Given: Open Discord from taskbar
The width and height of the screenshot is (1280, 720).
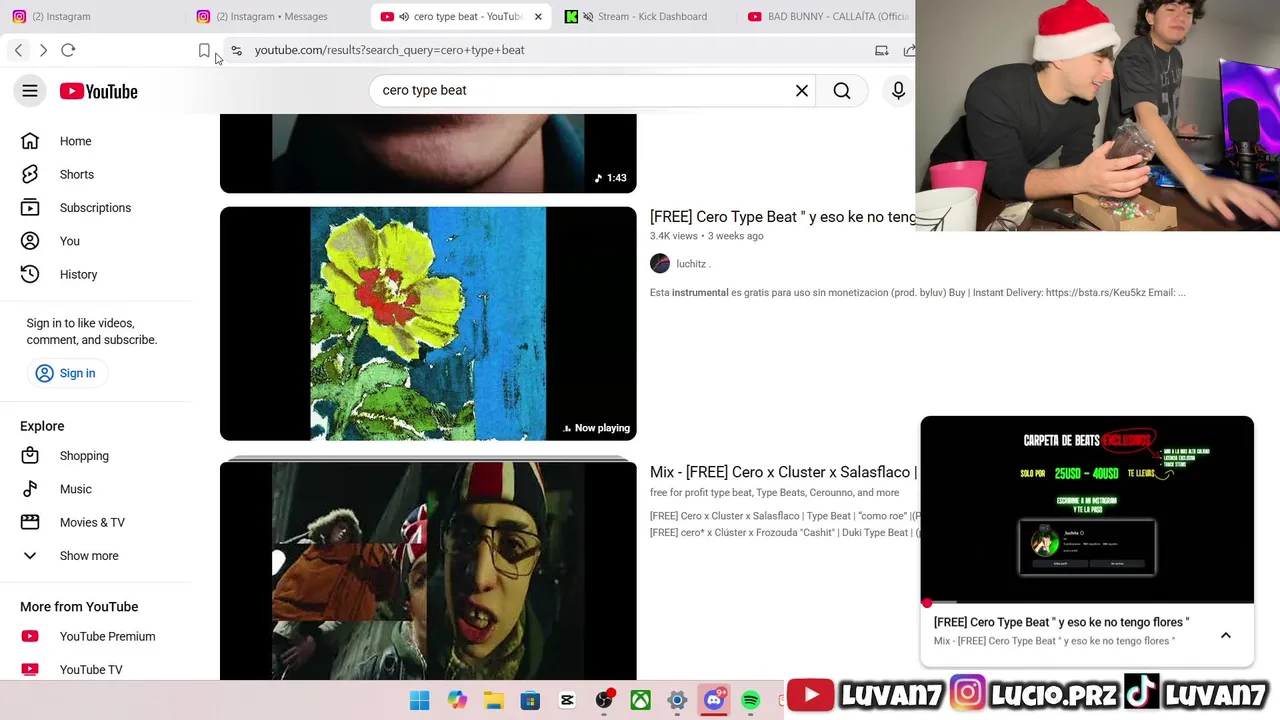Looking at the screenshot, I should (714, 701).
